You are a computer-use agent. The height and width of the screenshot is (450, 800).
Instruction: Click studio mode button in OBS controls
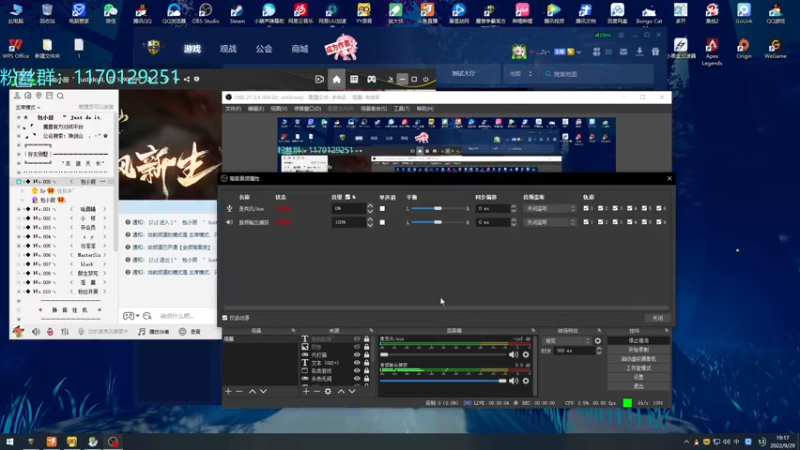pyautogui.click(x=638, y=368)
